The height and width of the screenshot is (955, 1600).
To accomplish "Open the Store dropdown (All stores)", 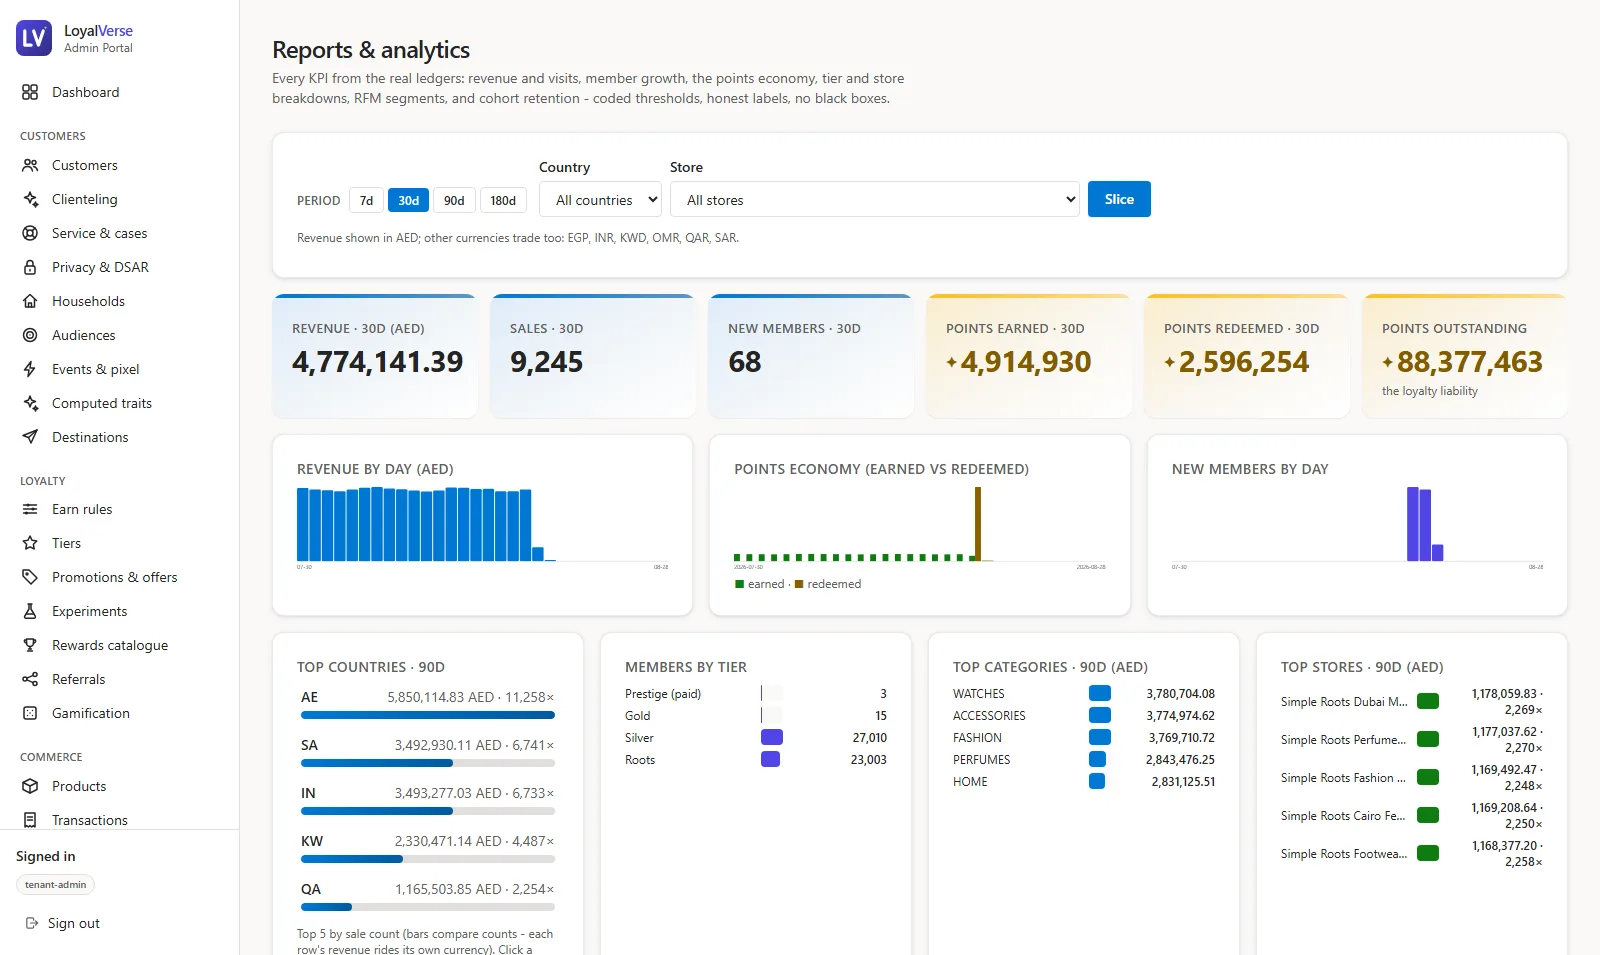I will [875, 199].
